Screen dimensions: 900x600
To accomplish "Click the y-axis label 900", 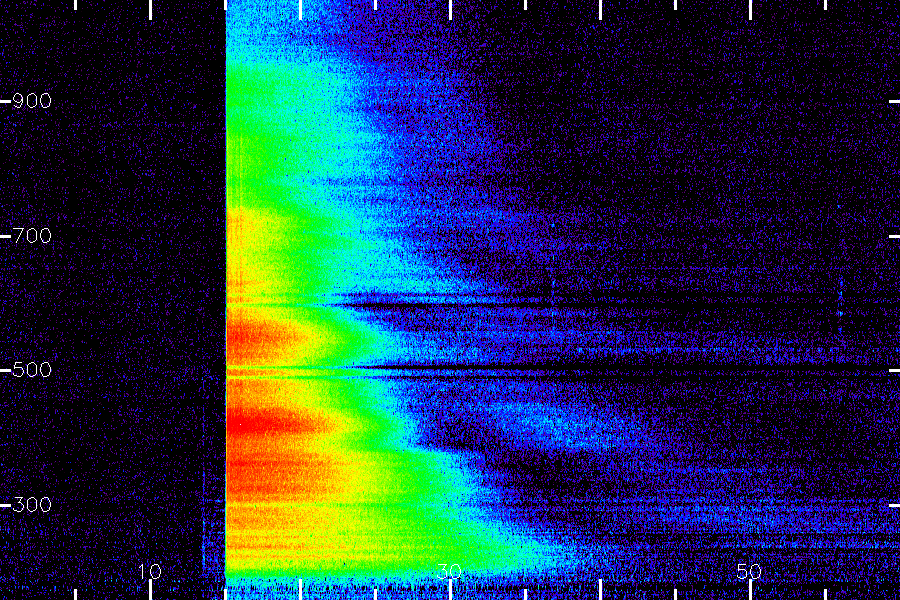I will [x=32, y=101].
